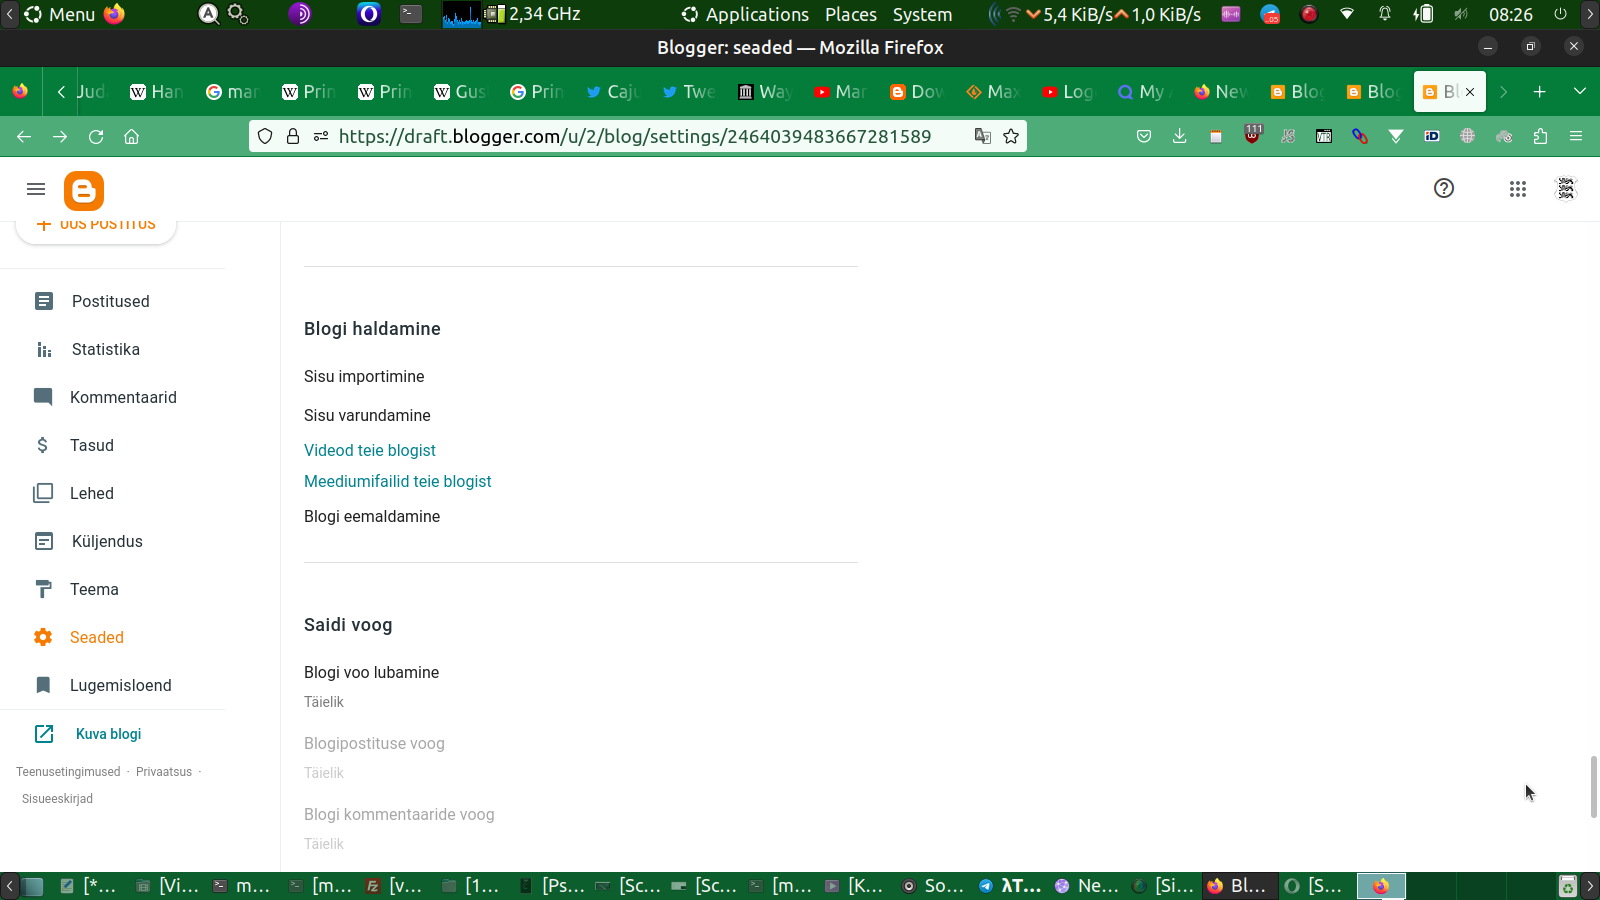Show site security lock information
Viewport: 1600px width, 900px height.
pyautogui.click(x=293, y=136)
